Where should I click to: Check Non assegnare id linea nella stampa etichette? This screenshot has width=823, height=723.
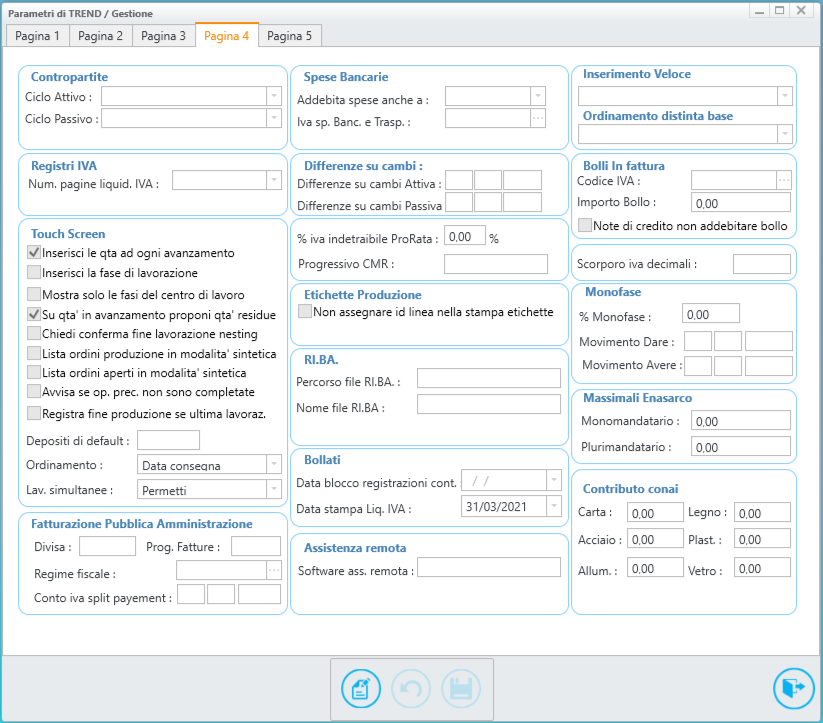coord(305,311)
